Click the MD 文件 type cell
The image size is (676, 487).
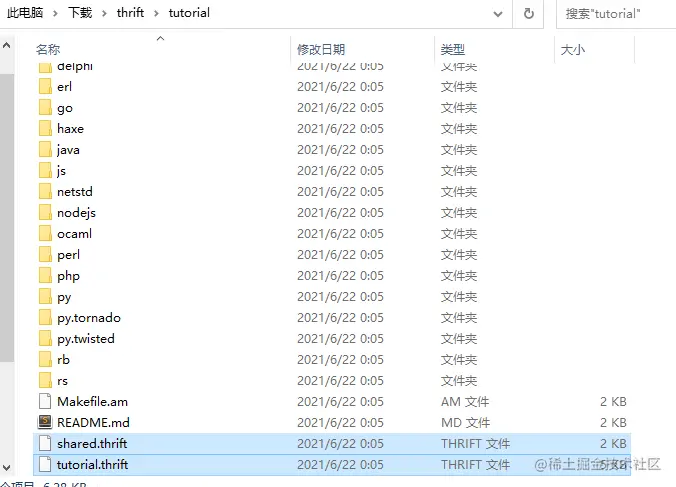pos(465,423)
